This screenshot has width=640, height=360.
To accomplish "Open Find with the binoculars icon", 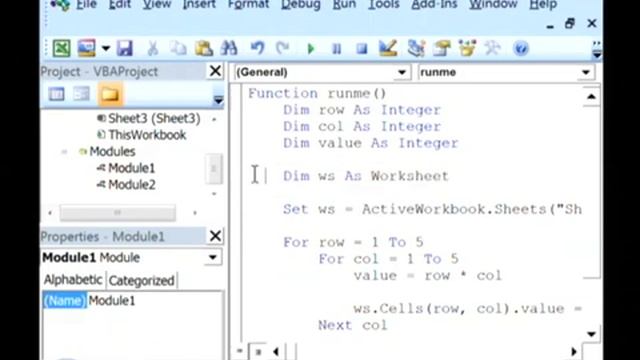I will (x=229, y=49).
